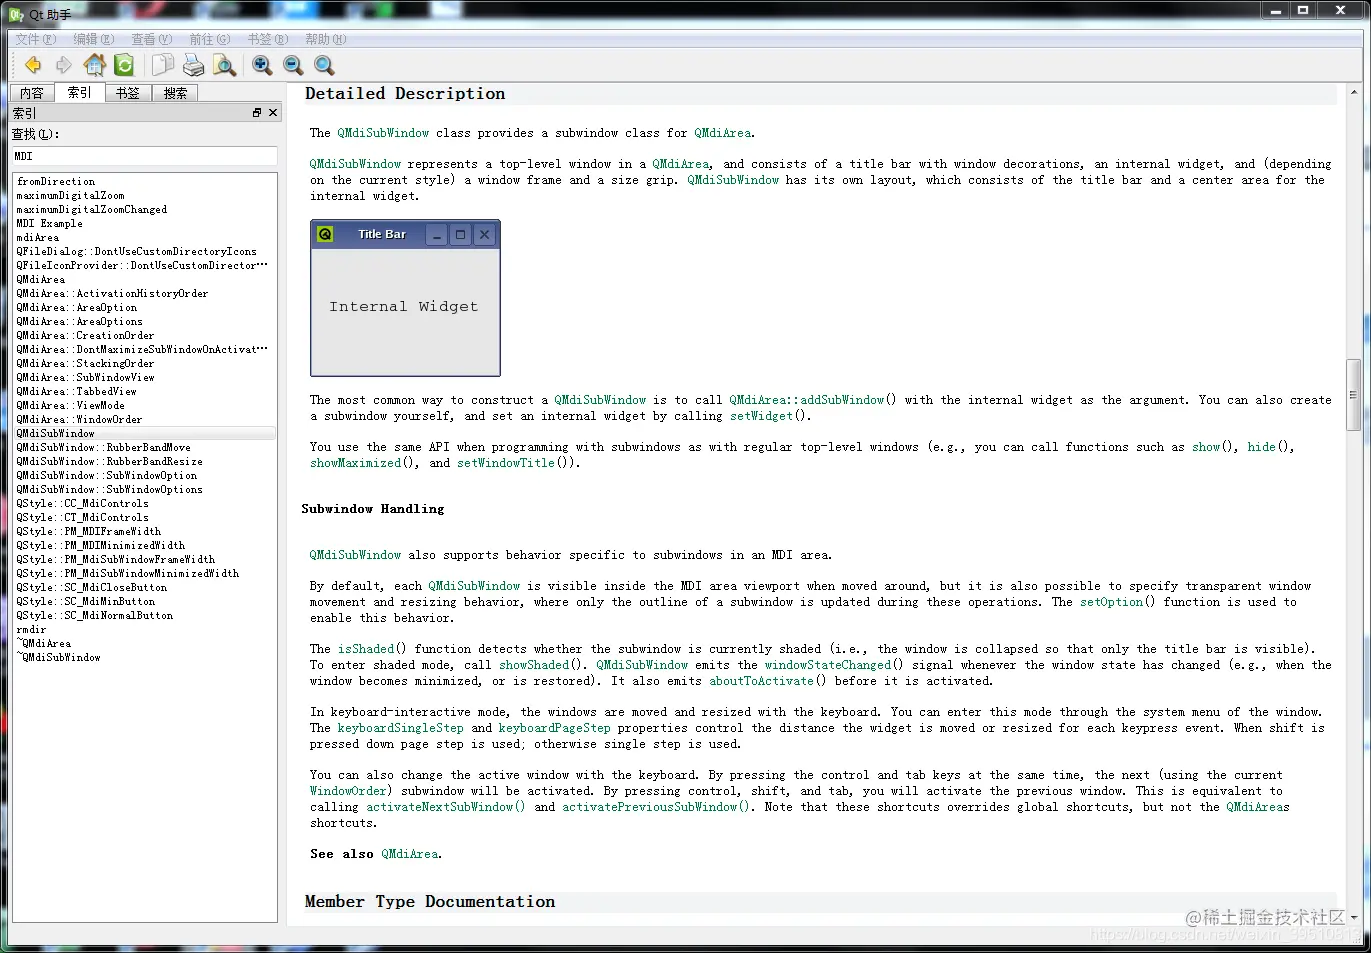1371x953 pixels.
Task: Select 'QStyle::PM_MDIFrameWidth' entry
Action: pos(88,532)
